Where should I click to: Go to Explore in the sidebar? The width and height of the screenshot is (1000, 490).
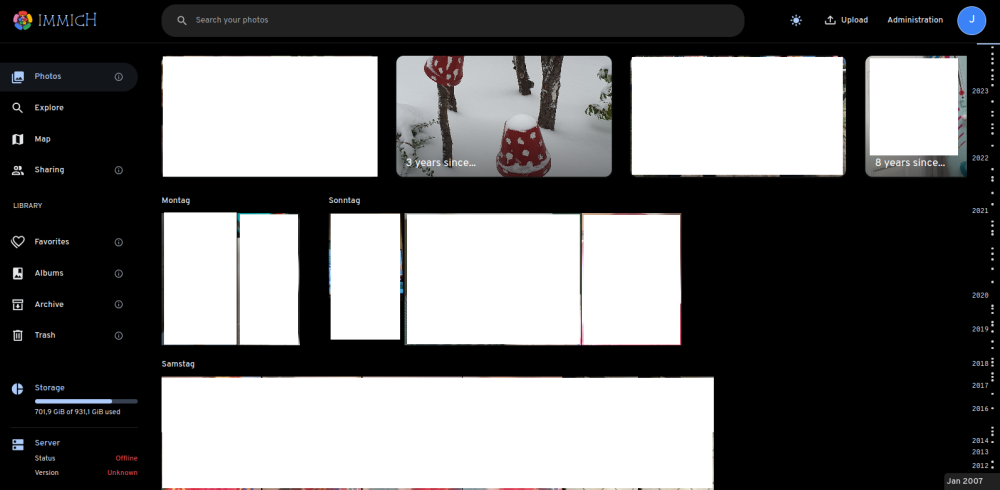(x=69, y=108)
